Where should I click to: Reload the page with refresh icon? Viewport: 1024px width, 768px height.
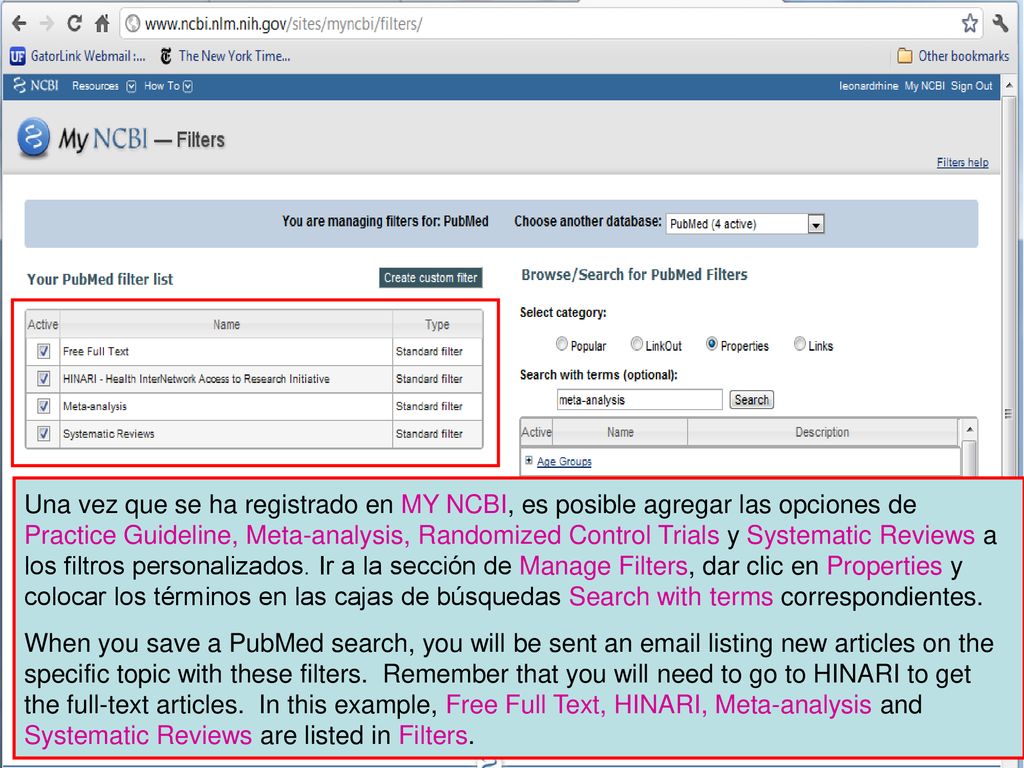[x=74, y=24]
